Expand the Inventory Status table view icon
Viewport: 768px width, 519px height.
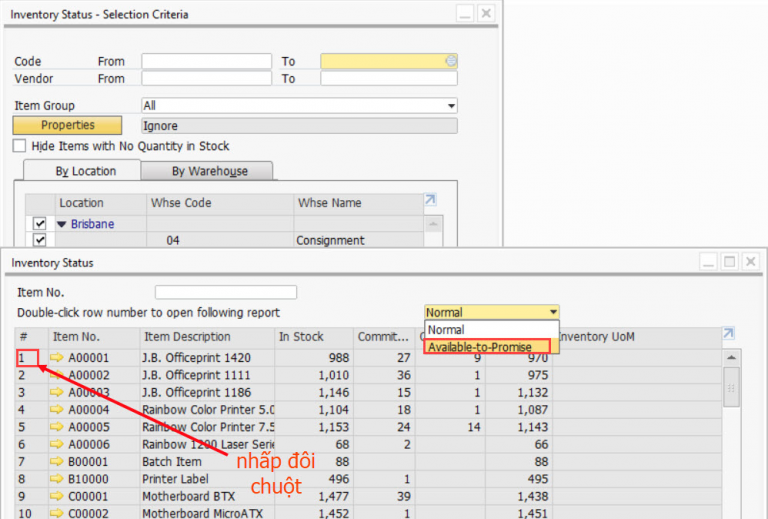728,333
